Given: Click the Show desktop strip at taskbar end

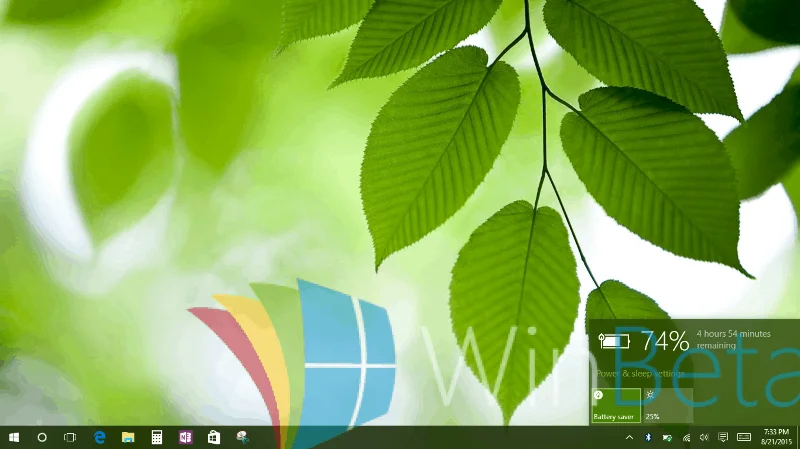Looking at the screenshot, I should 797,437.
